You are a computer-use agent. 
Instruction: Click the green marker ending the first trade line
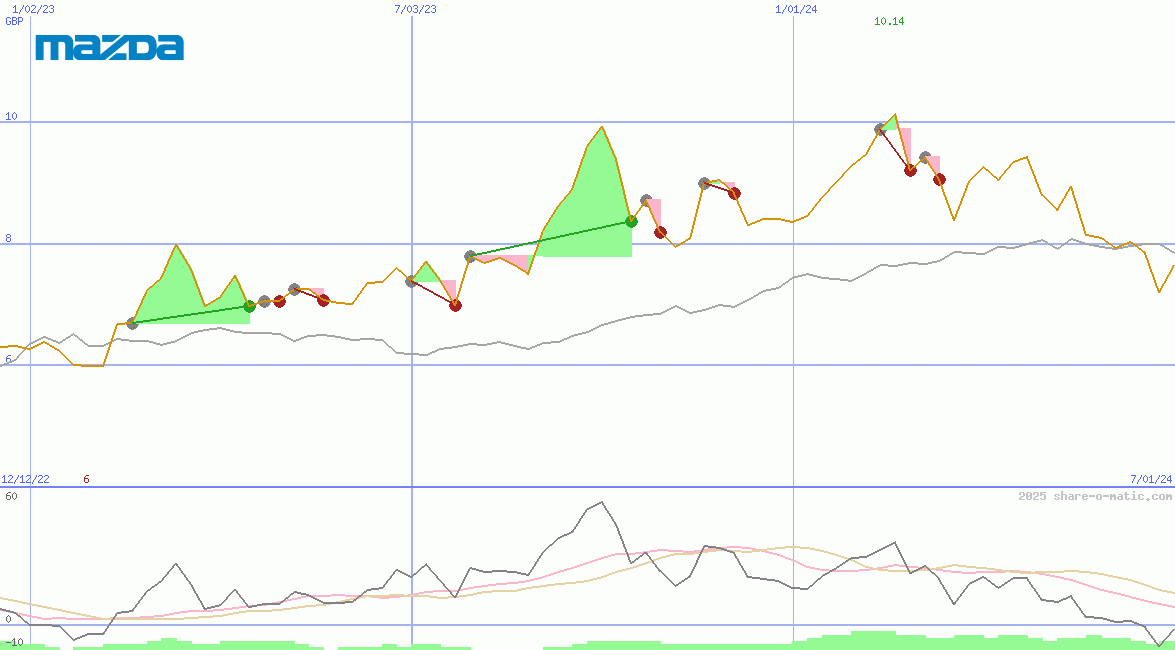250,306
